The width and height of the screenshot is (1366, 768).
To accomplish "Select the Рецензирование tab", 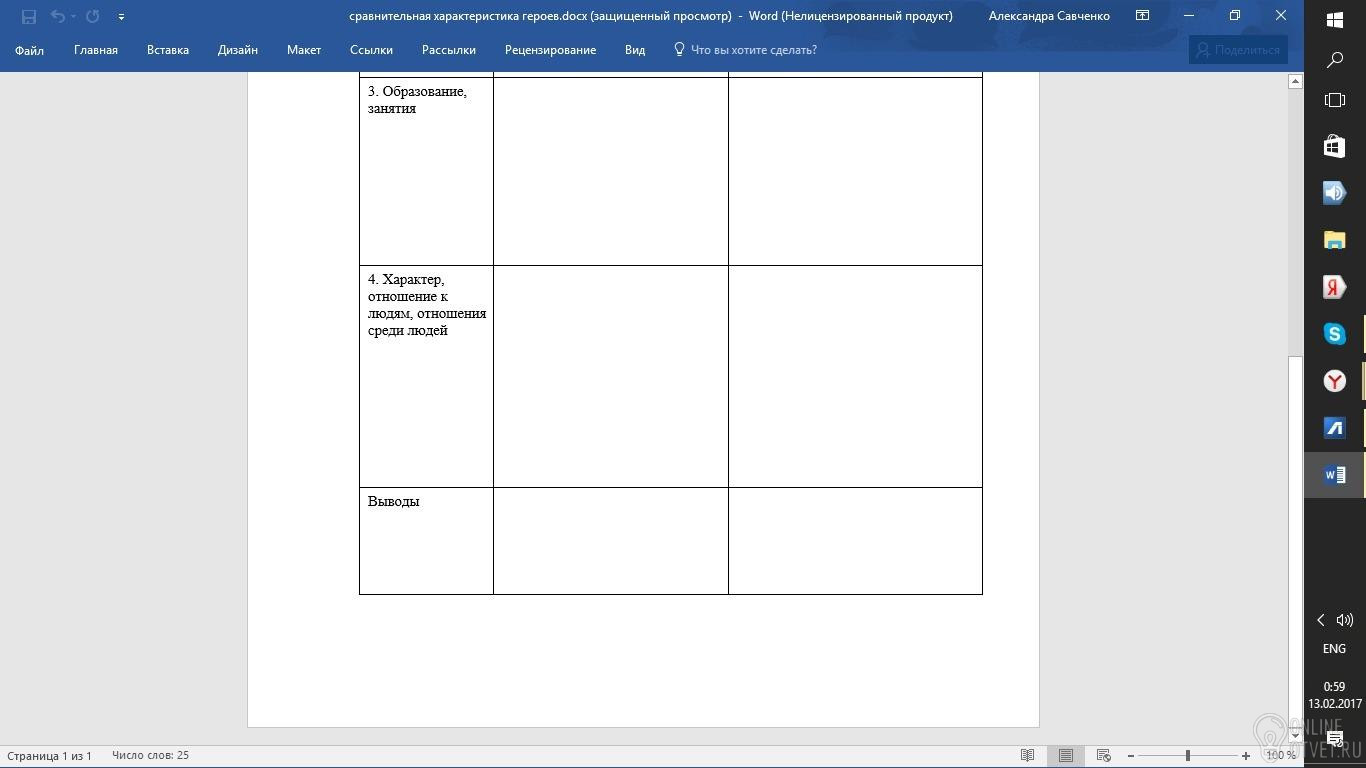I will tap(550, 50).
